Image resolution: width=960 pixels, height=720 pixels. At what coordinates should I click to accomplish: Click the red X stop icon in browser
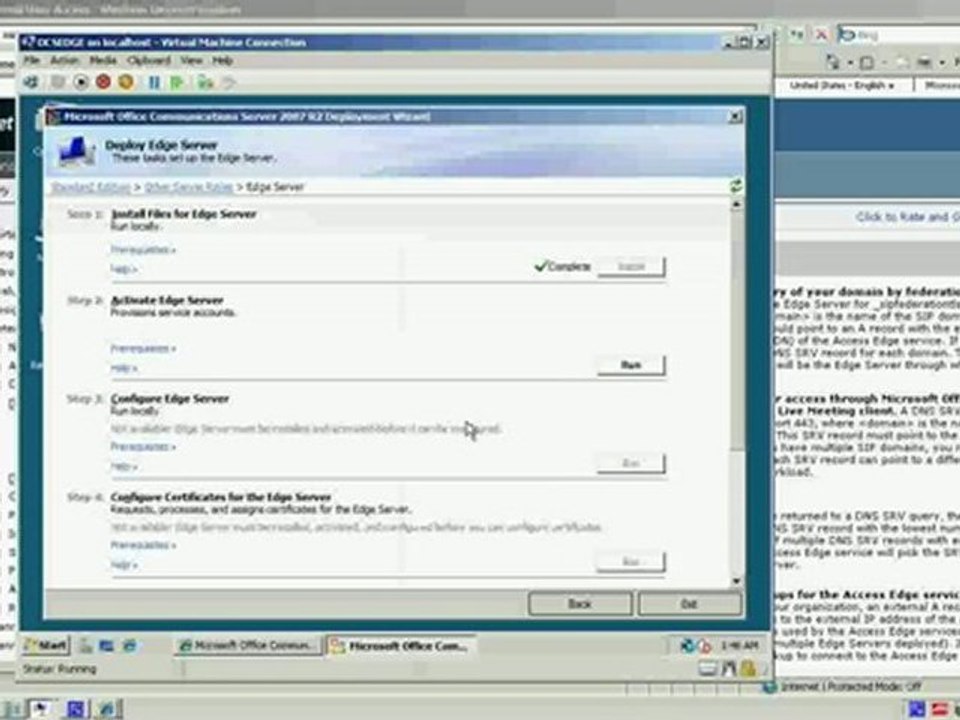pyautogui.click(x=821, y=34)
